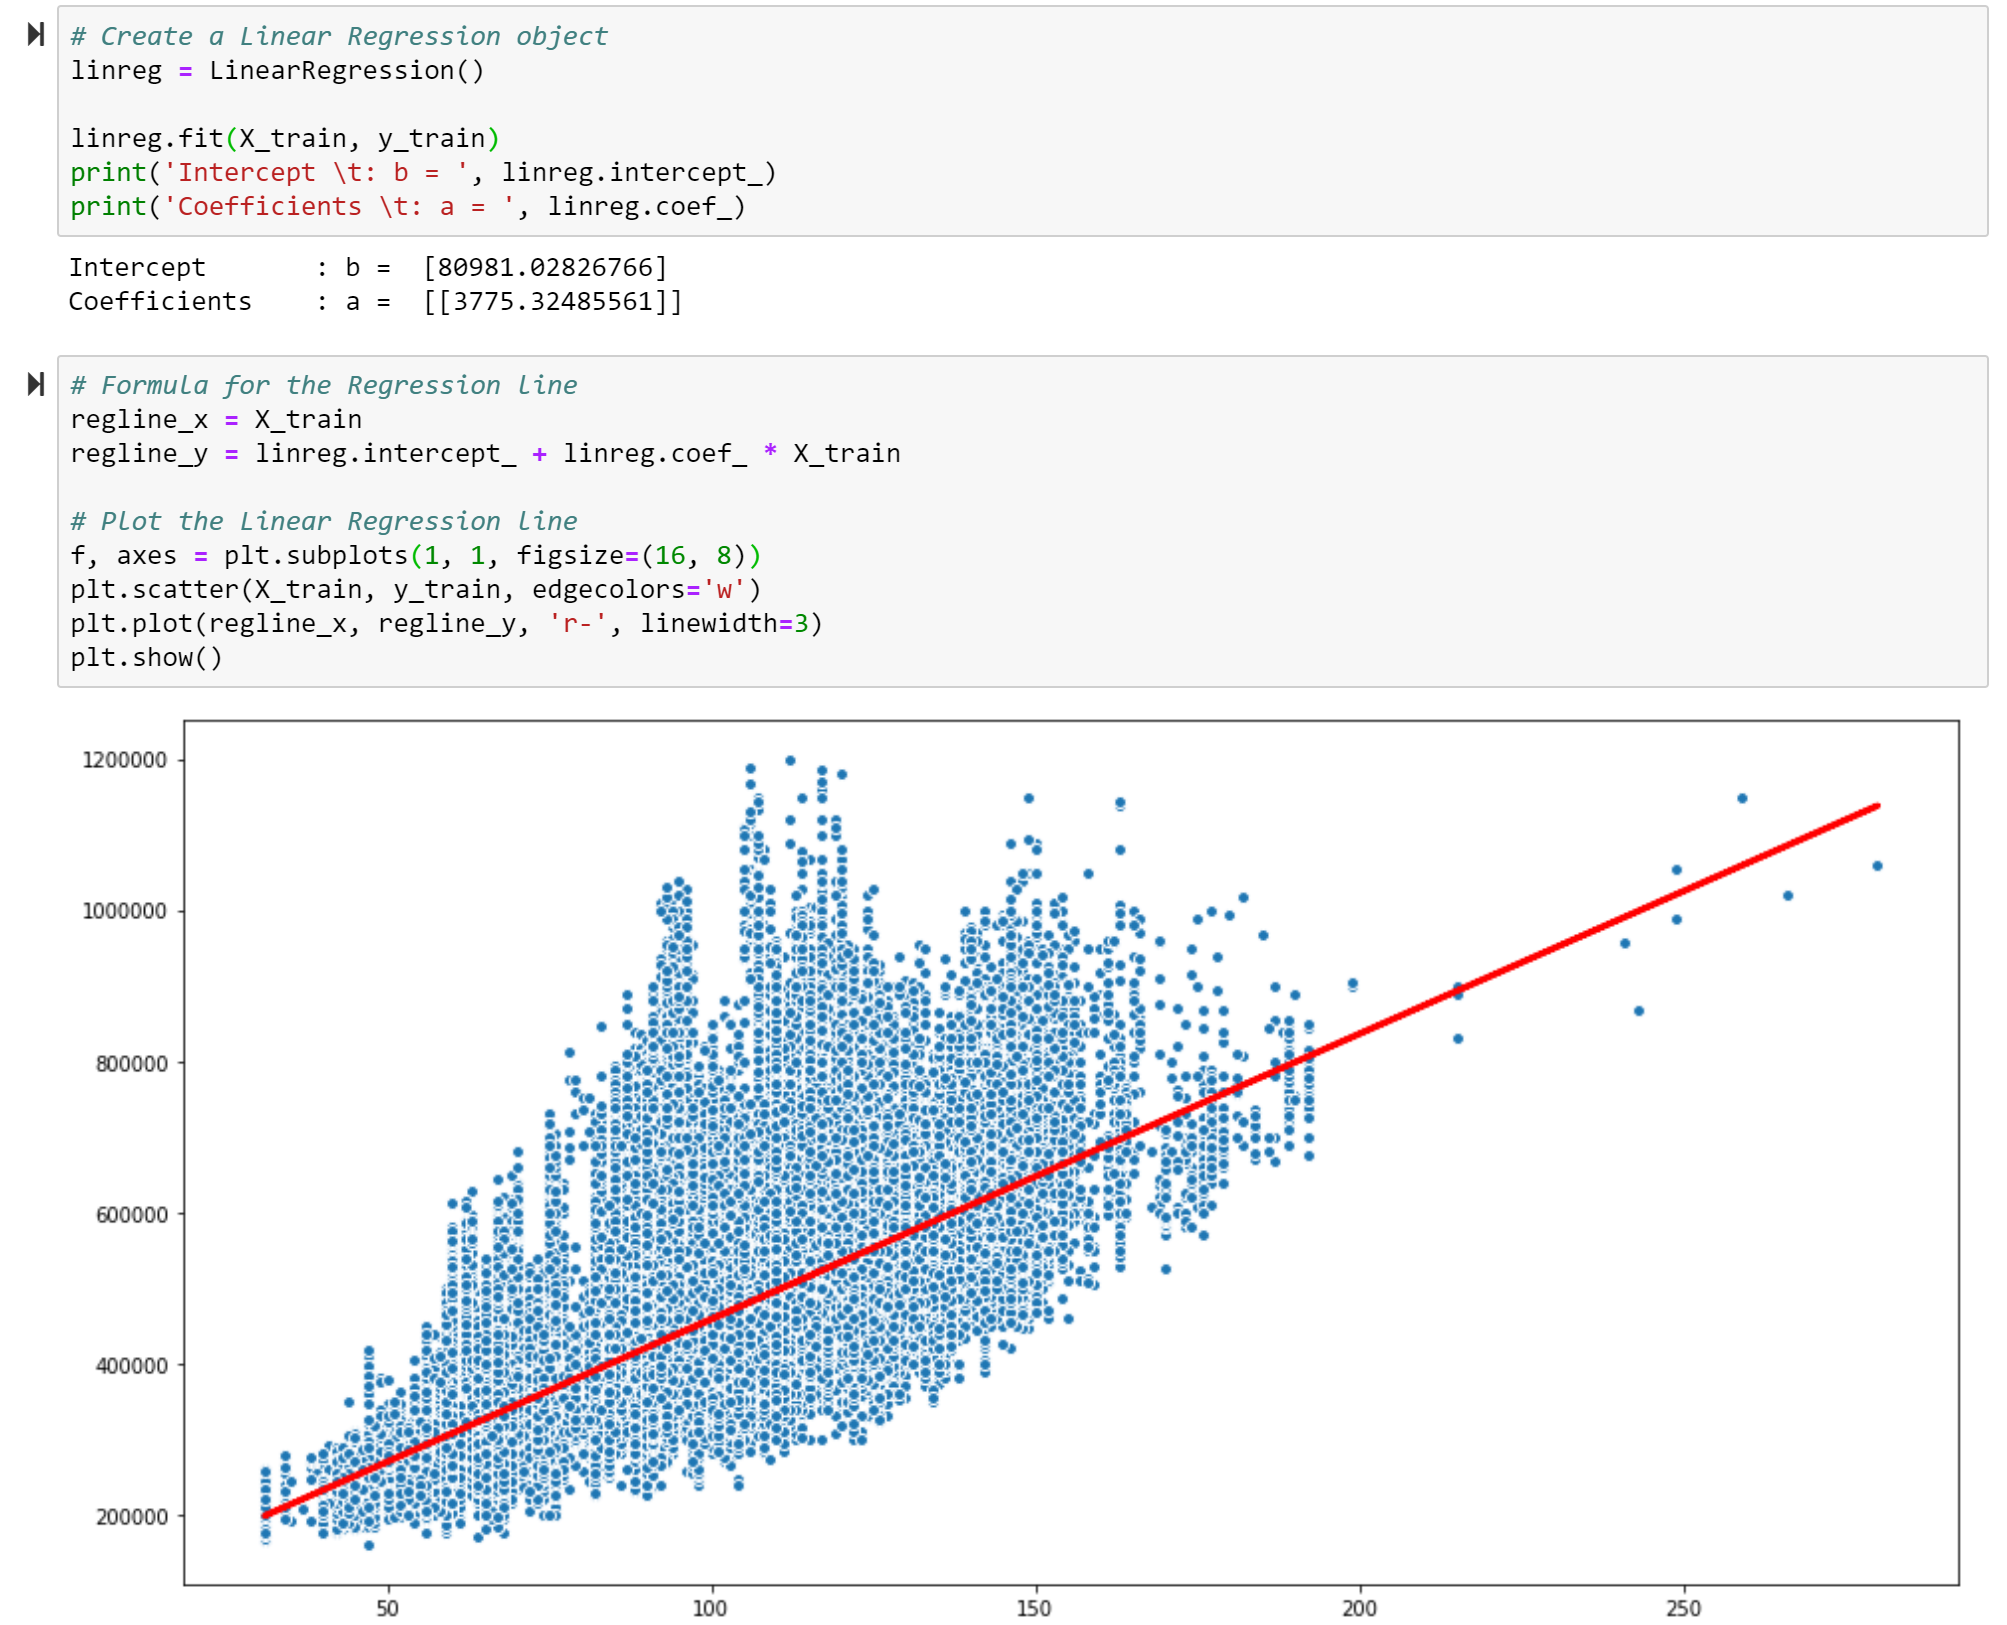The image size is (2007, 1625).
Task: Click the plt.plot linewidth=3 code line
Action: click(446, 624)
